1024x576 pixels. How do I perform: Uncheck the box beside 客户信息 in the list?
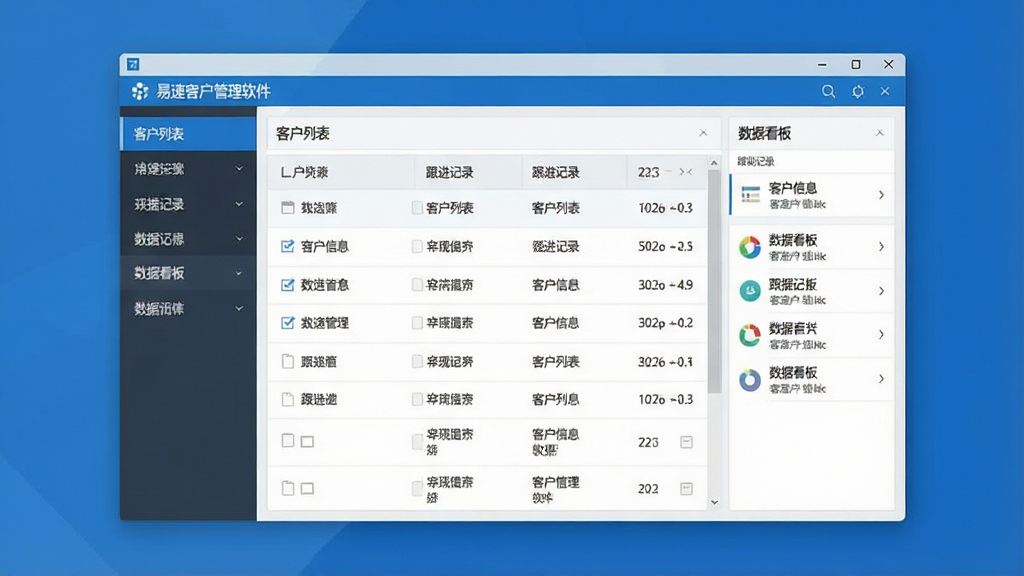287,246
